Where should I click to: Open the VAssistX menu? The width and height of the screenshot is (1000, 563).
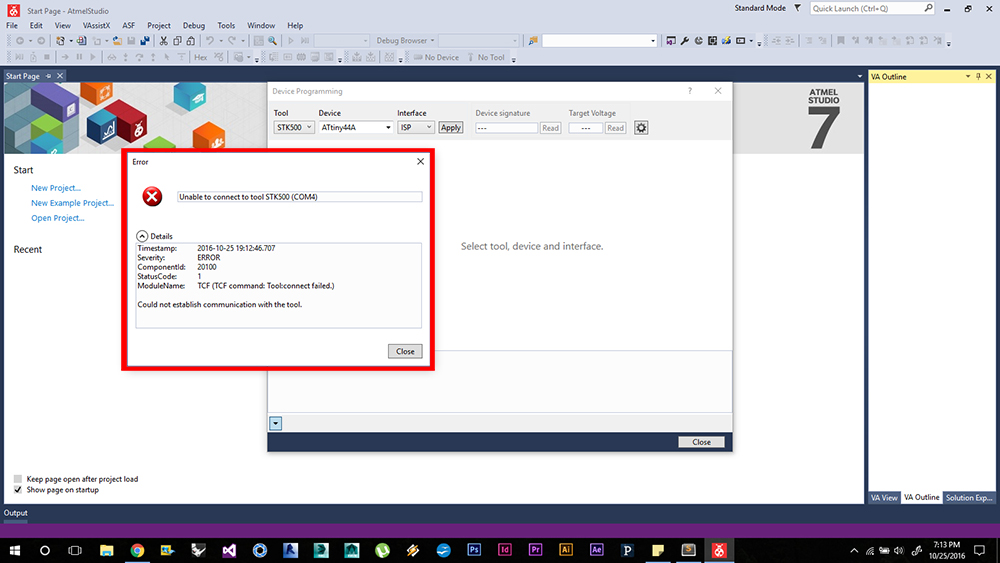[x=96, y=26]
